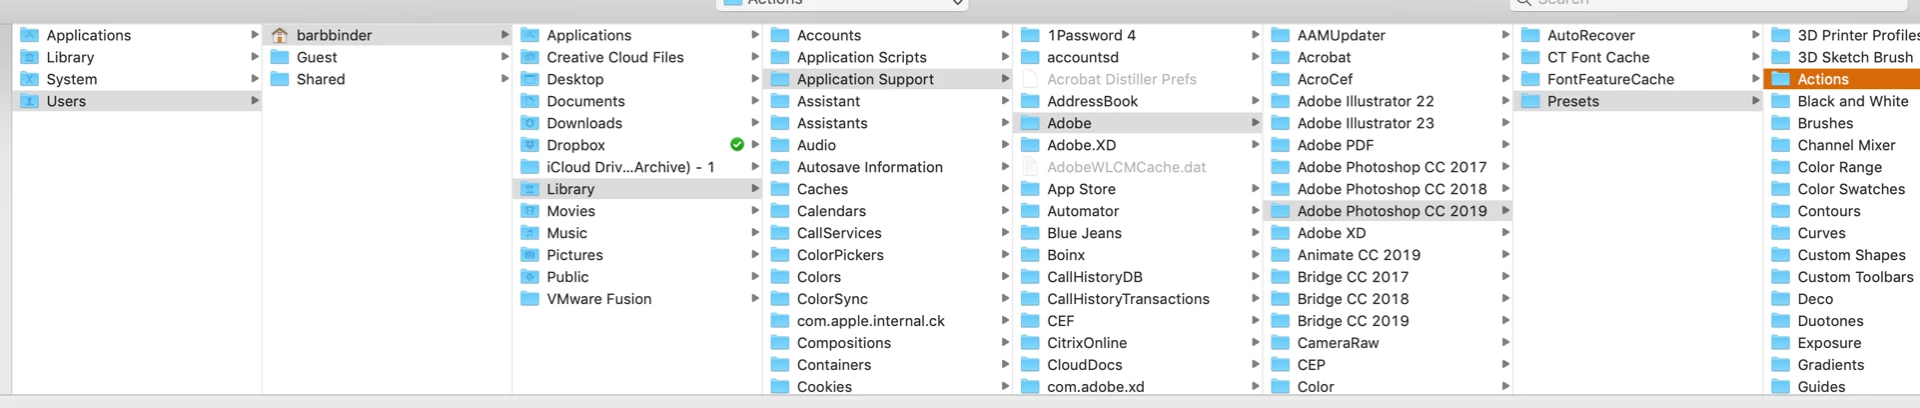The image size is (1920, 408).
Task: Click the barbbinder home folder icon
Action: point(280,35)
